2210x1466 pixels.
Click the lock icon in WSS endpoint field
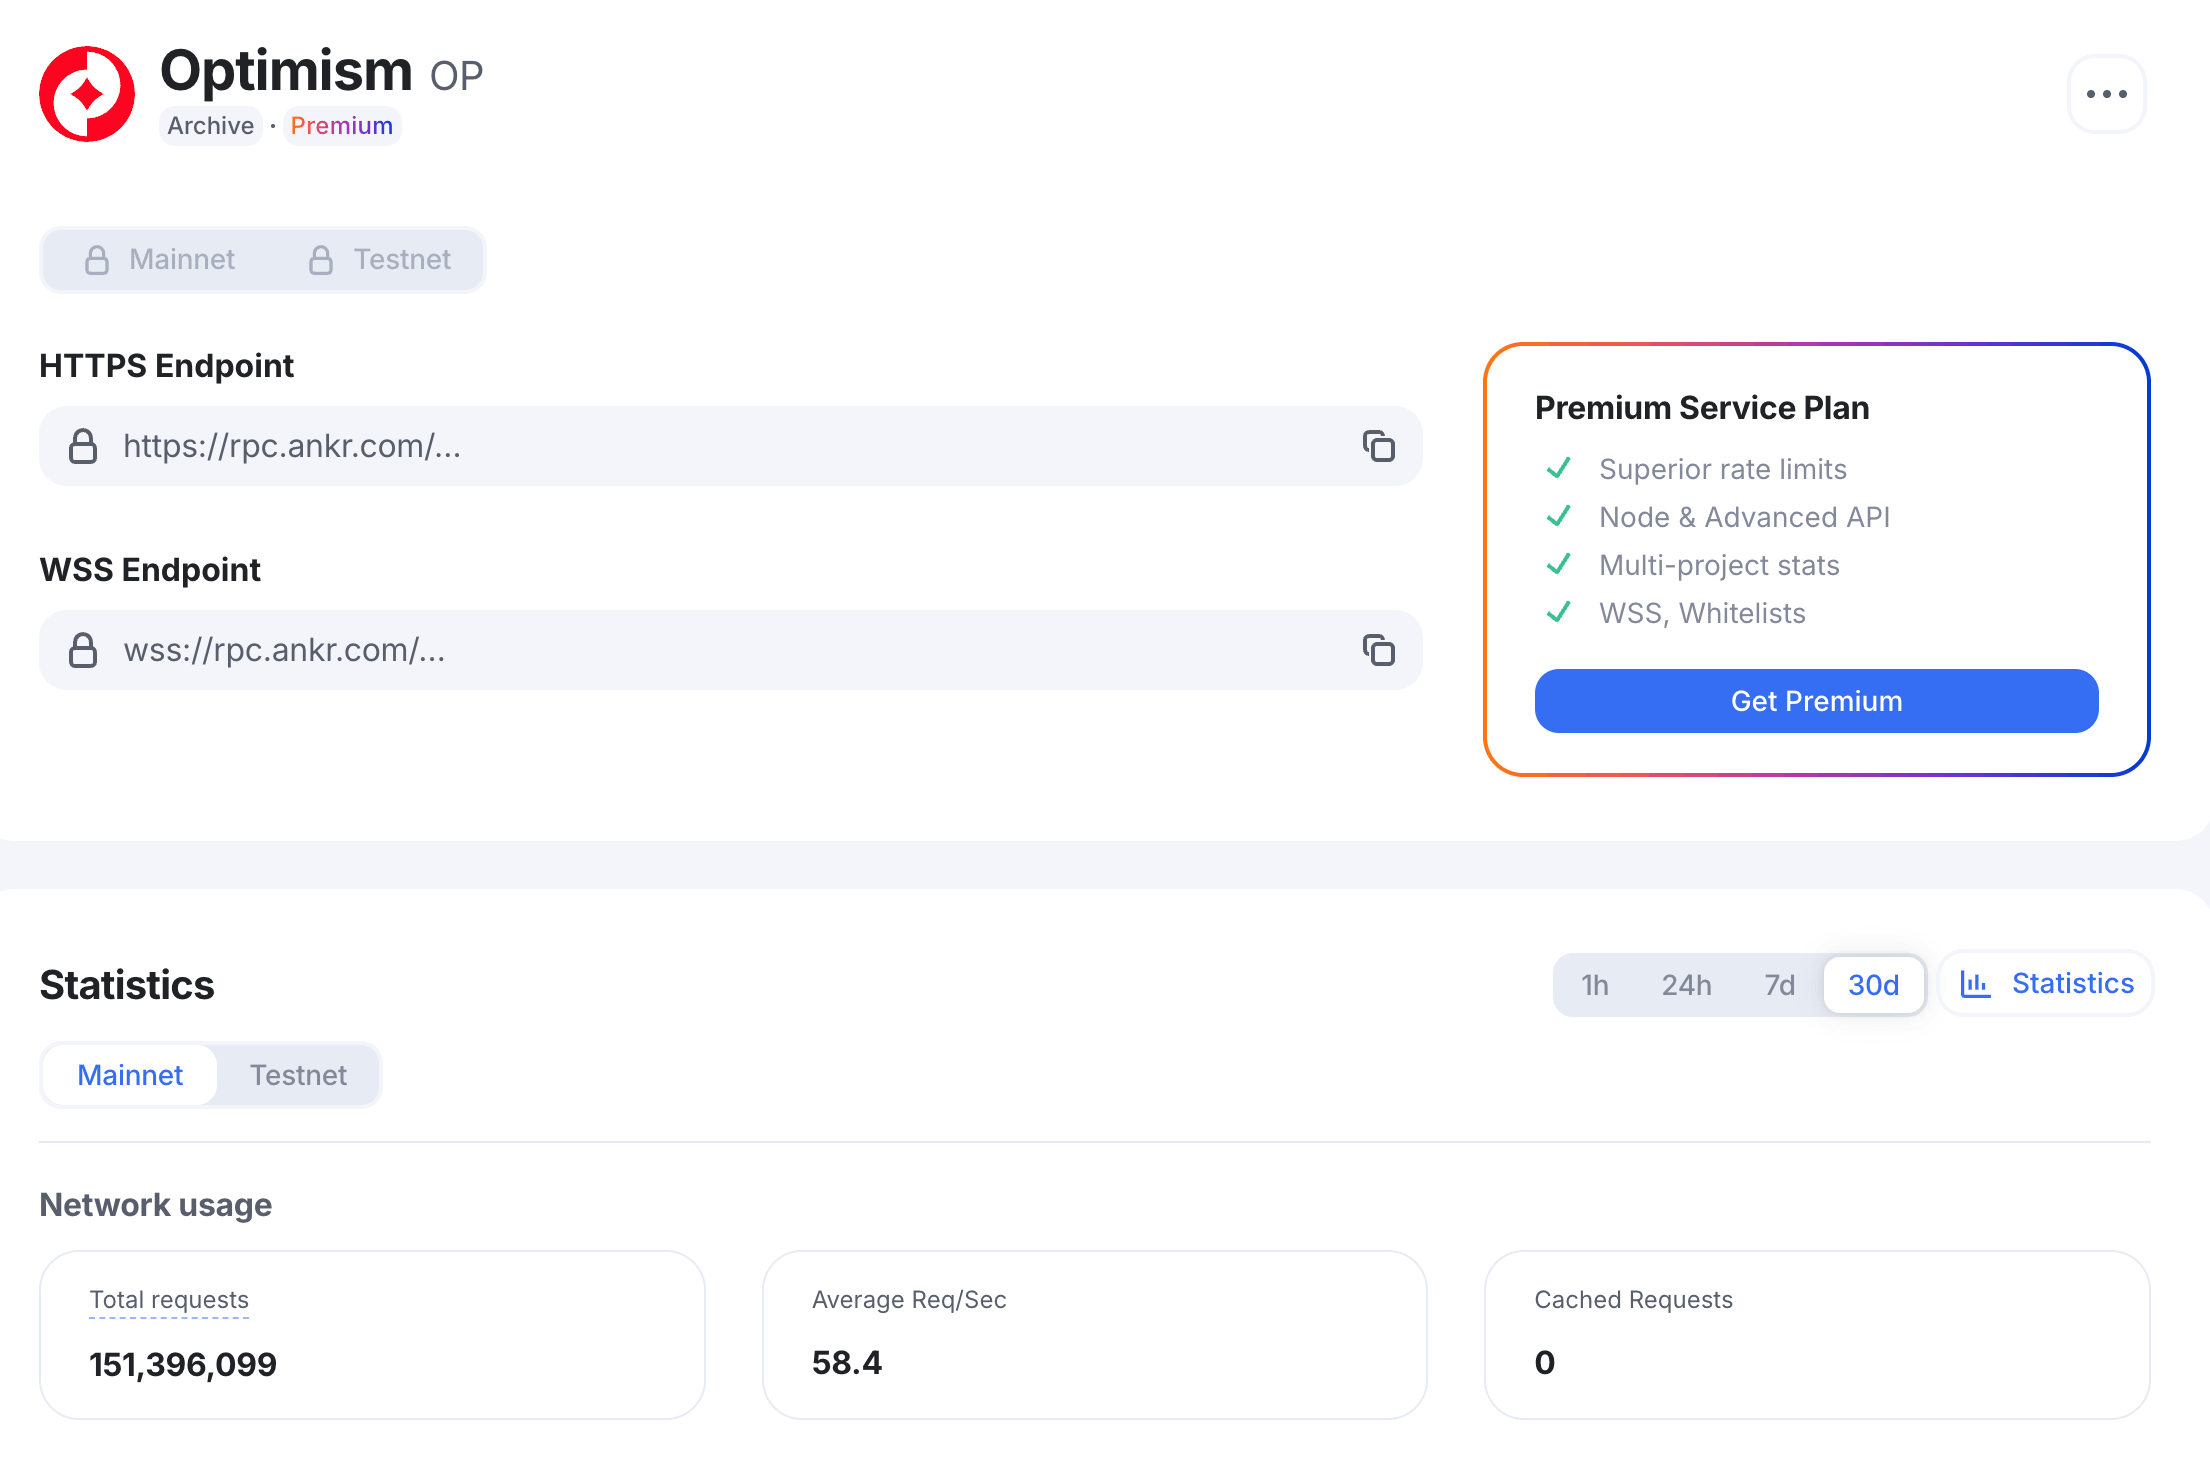coord(83,650)
